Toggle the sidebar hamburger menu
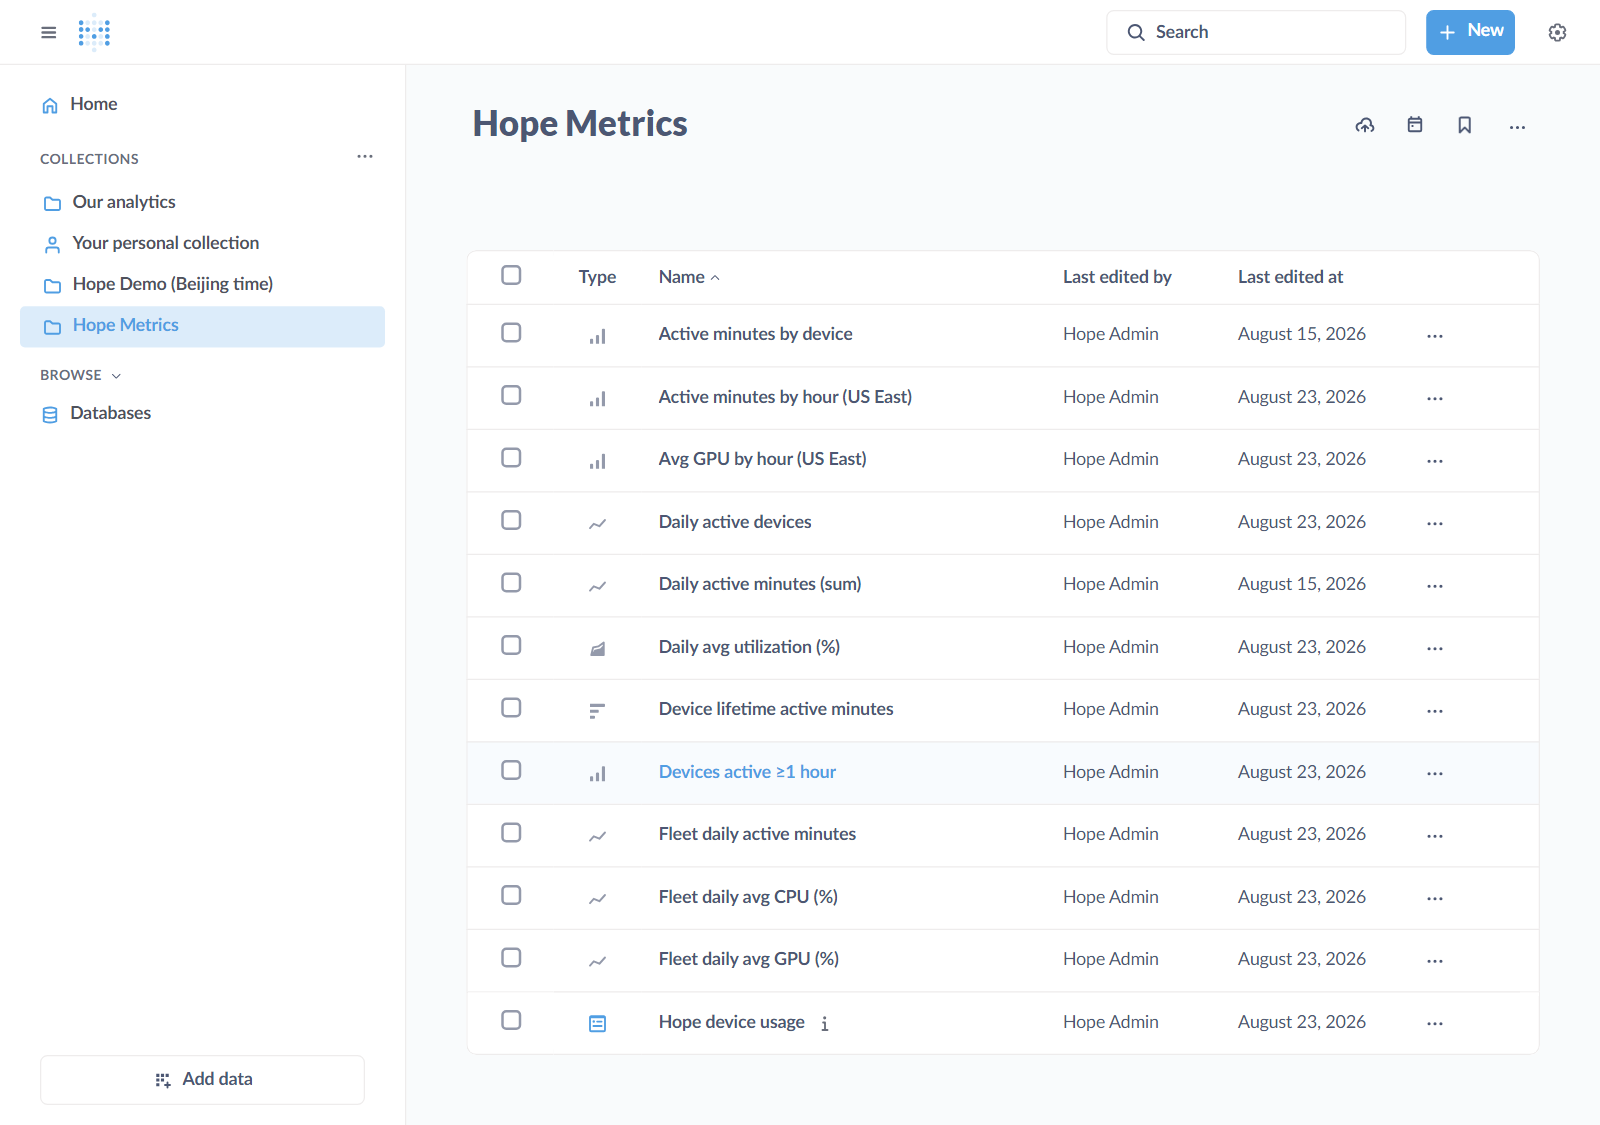Viewport: 1600px width, 1125px height. click(48, 32)
